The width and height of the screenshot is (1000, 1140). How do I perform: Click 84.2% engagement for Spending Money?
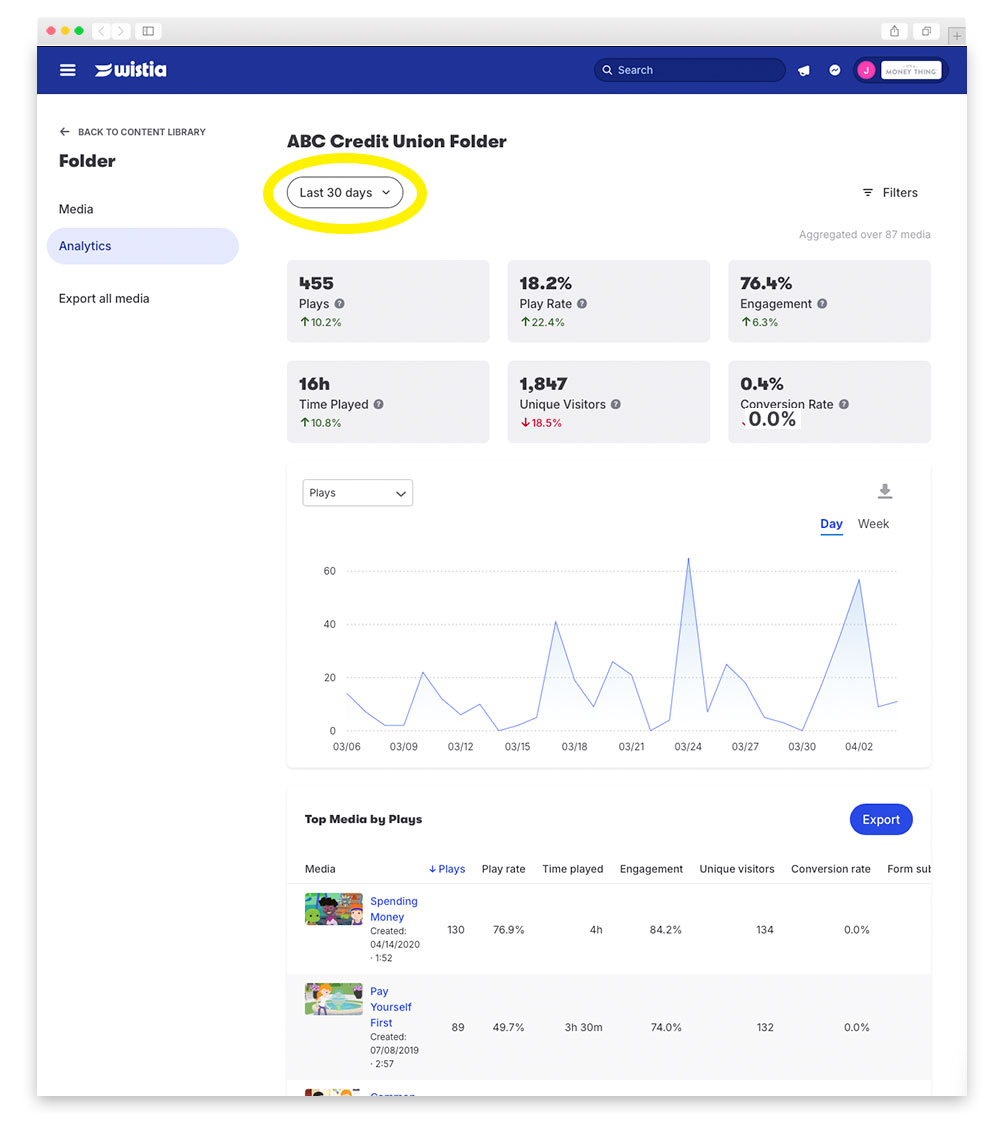[665, 930]
